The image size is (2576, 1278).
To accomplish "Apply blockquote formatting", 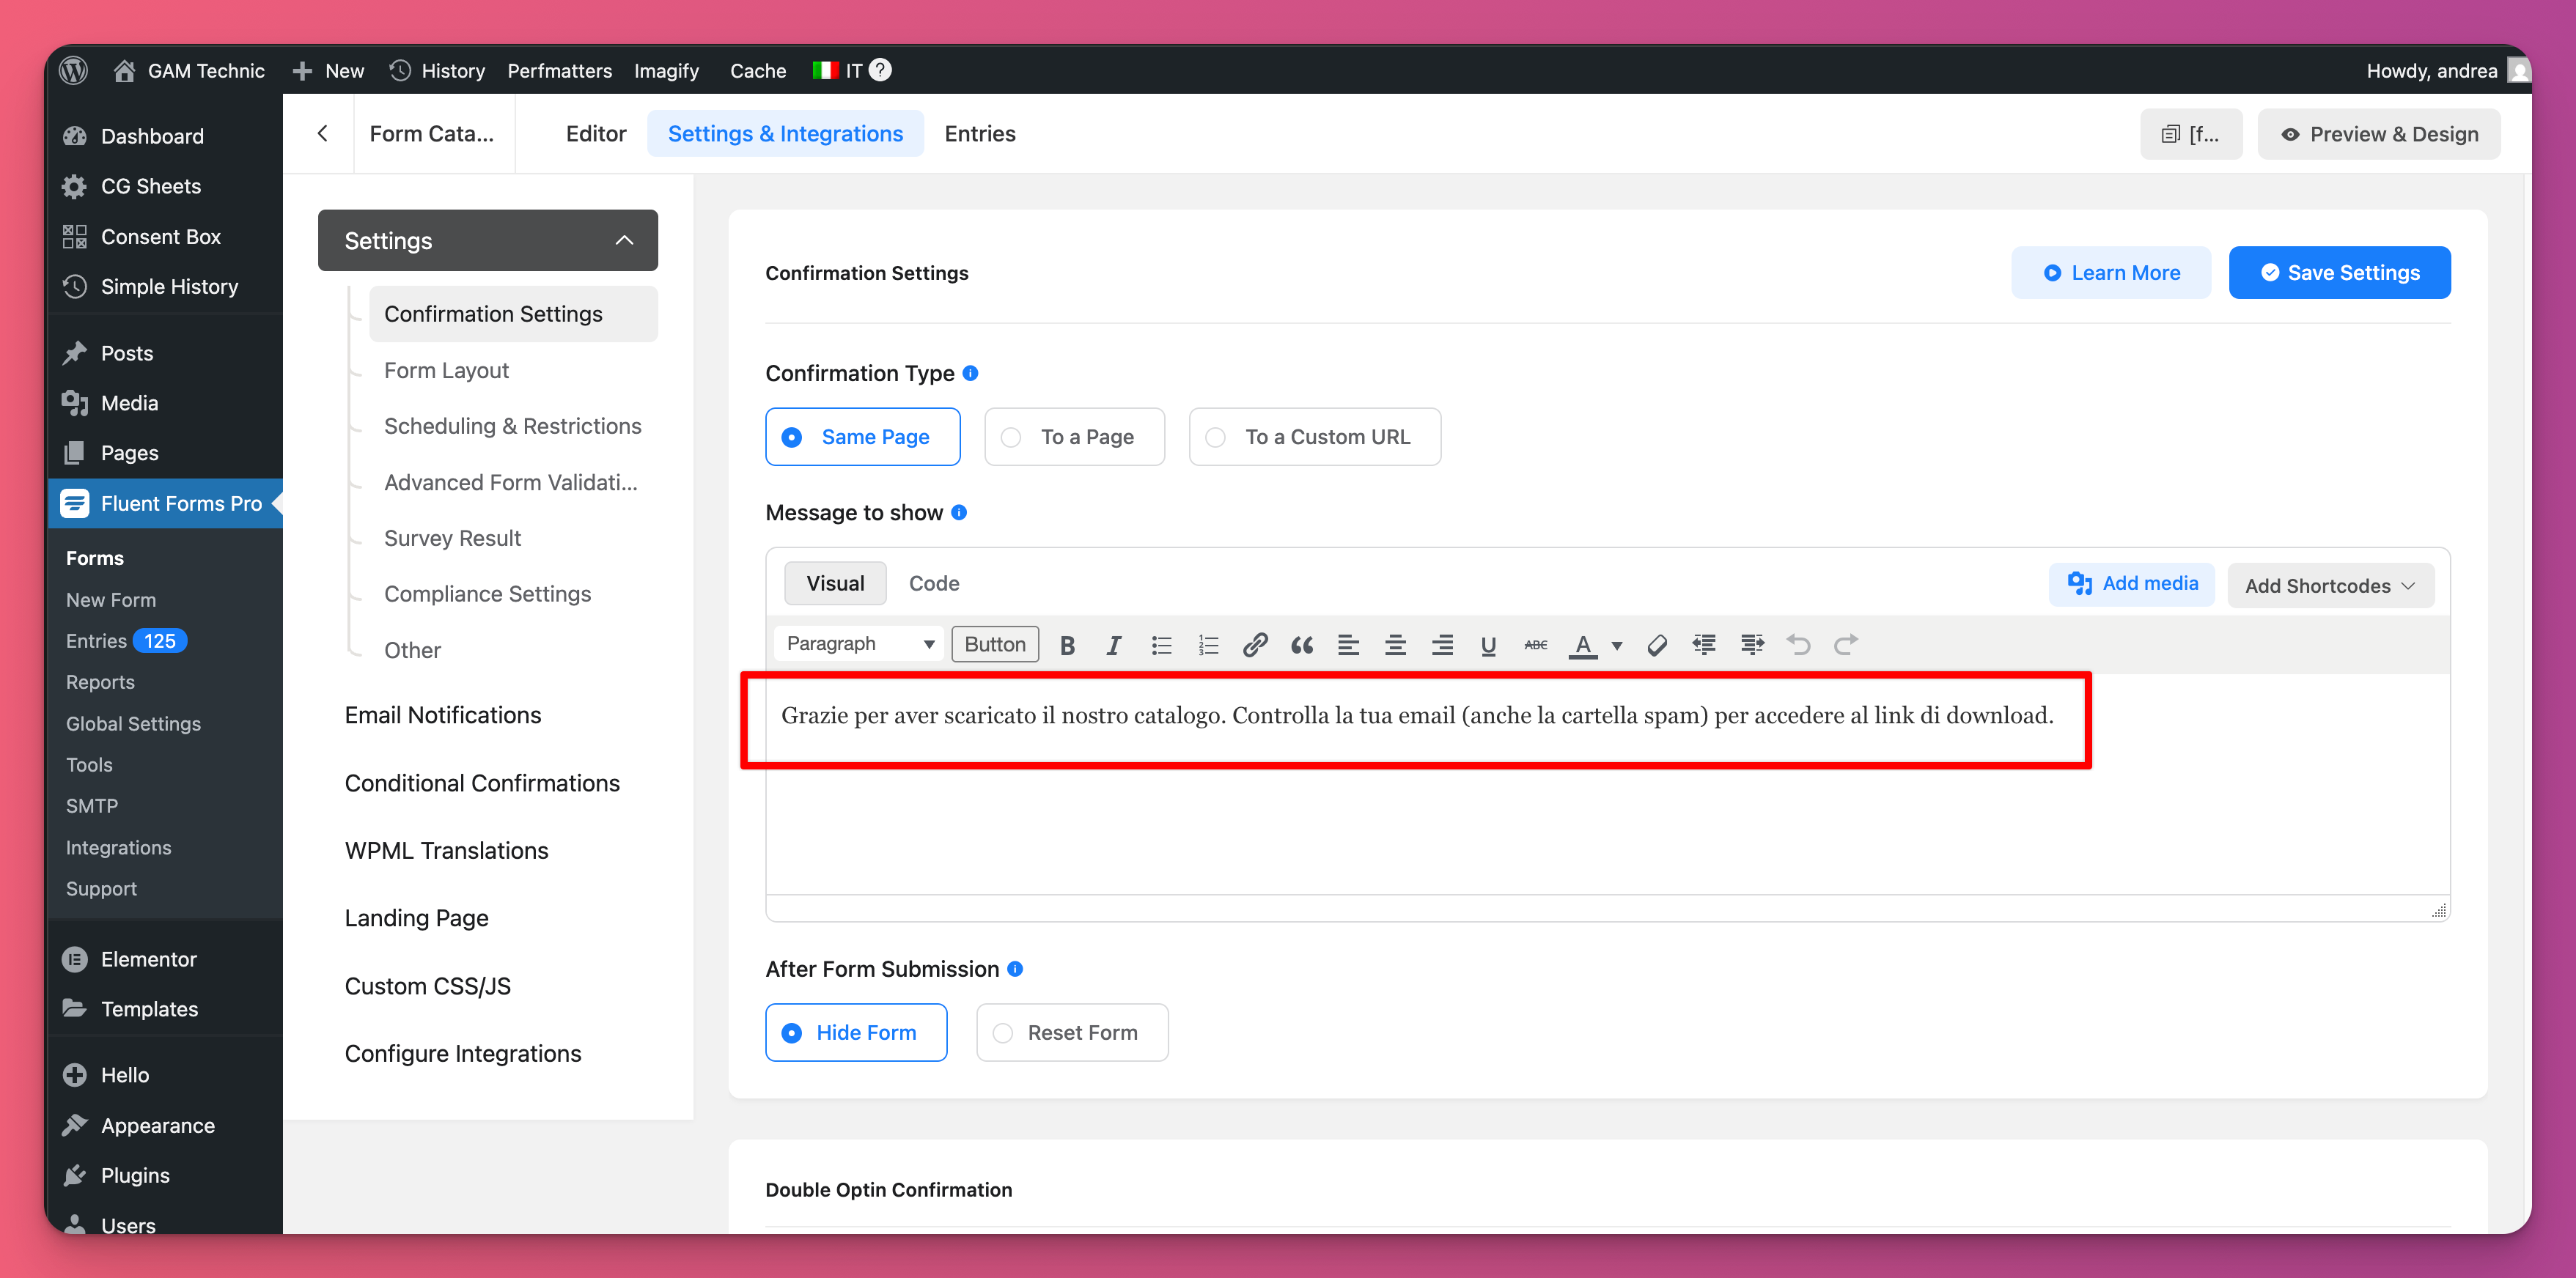I will click(1301, 645).
